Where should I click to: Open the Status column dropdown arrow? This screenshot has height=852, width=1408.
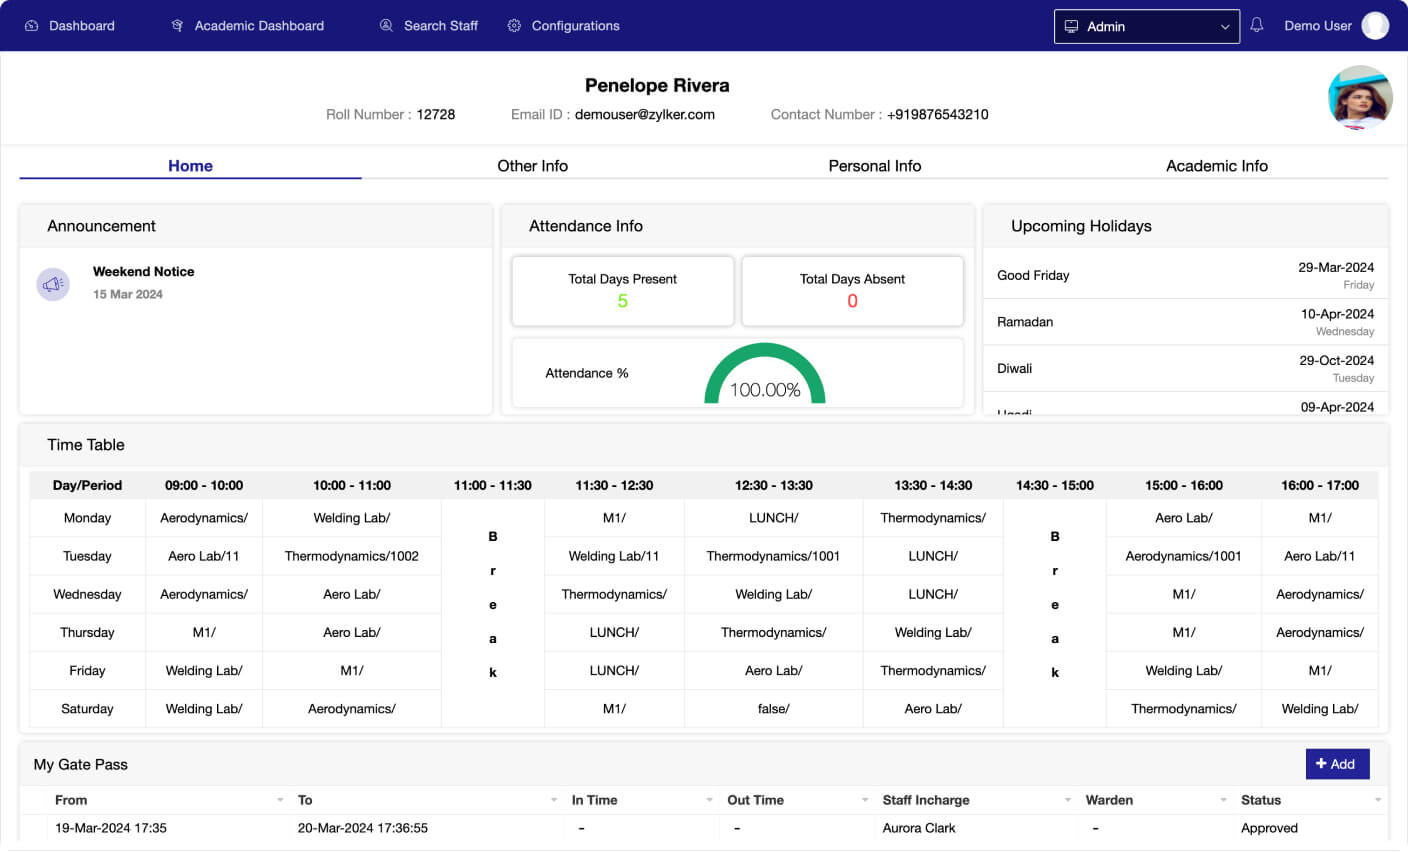tap(1378, 800)
